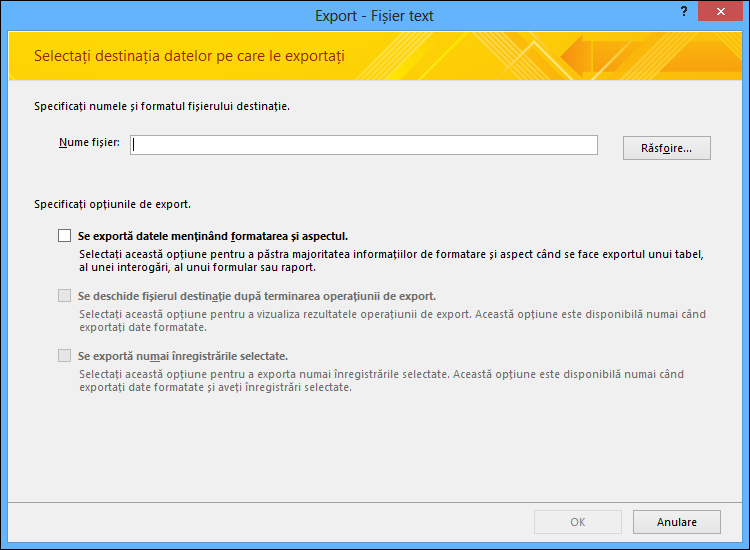Click the Export - Fișier text title bar
Image resolution: width=750 pixels, height=550 pixels.
pos(374,16)
